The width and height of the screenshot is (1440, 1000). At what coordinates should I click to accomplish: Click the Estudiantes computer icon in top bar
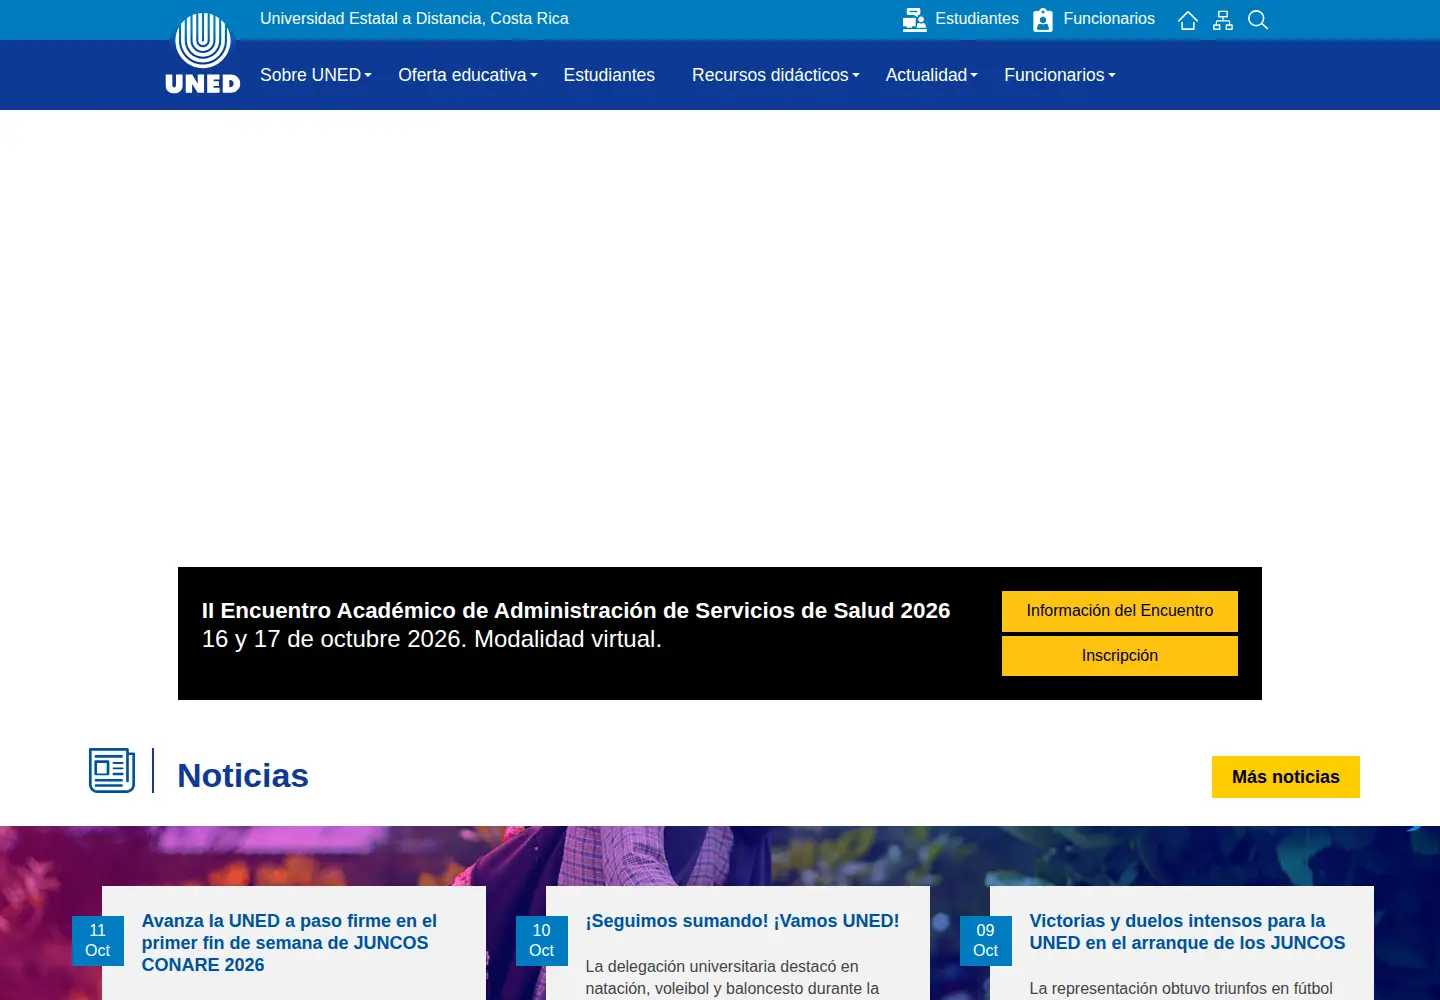[x=914, y=20]
